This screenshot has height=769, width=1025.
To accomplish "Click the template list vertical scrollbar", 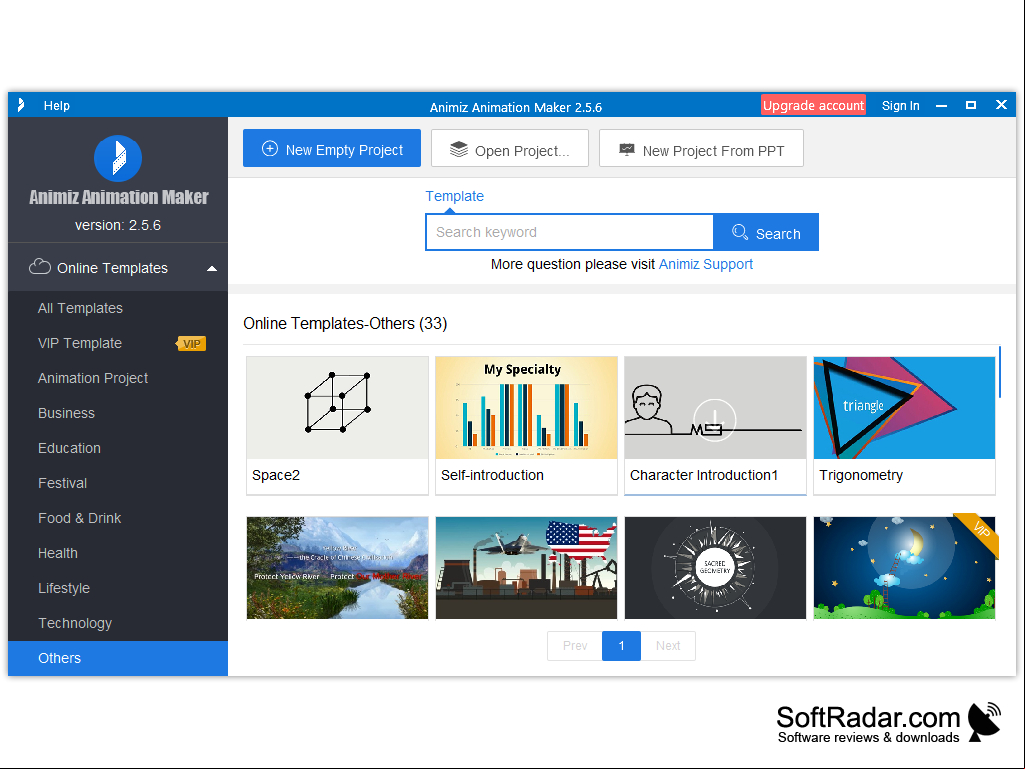I will (1000, 371).
